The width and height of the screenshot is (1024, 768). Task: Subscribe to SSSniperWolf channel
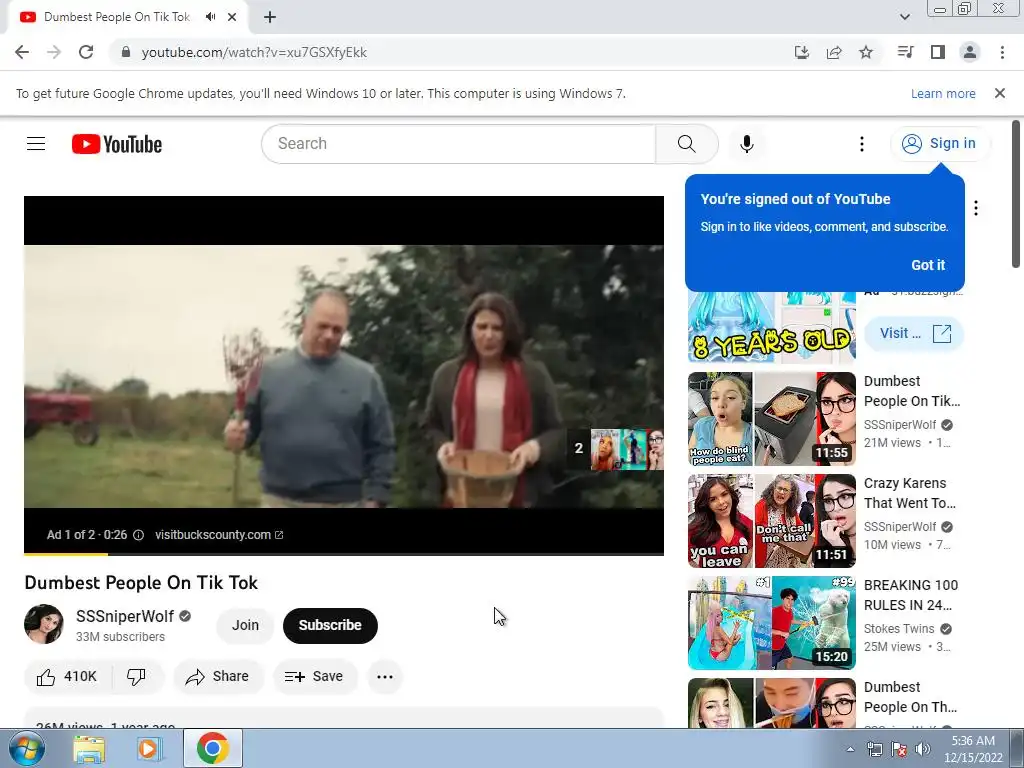click(330, 625)
